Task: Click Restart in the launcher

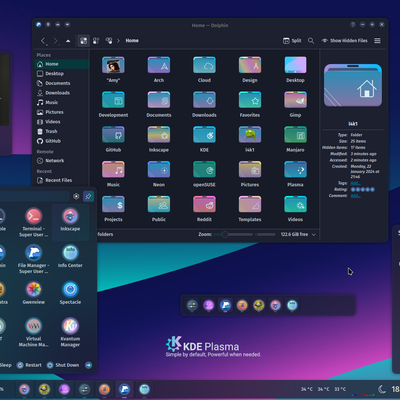Action: (x=29, y=365)
